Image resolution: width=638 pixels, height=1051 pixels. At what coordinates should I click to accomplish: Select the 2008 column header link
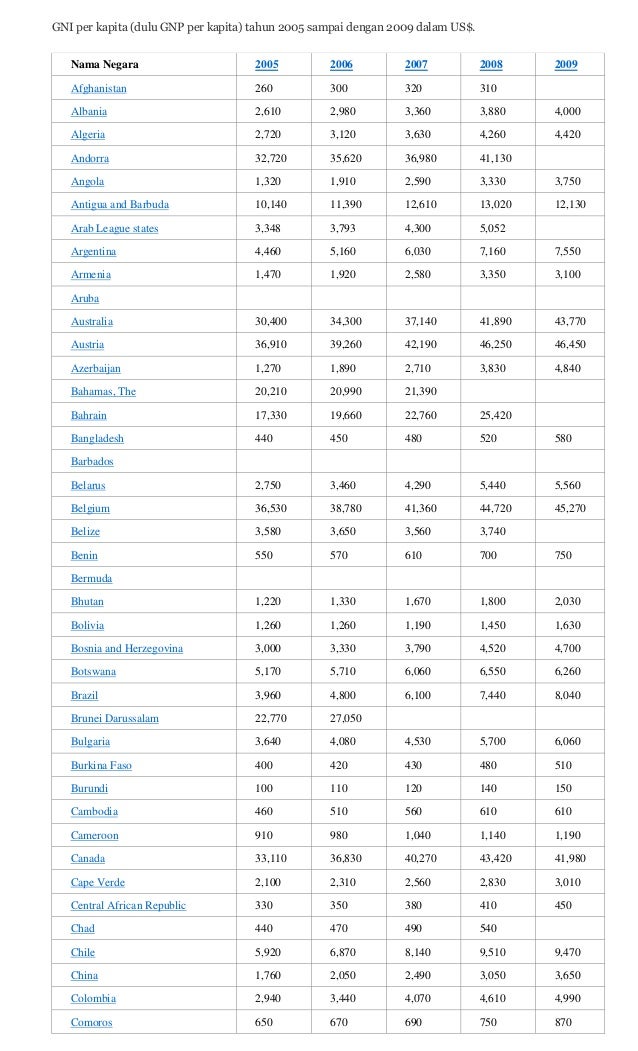(x=491, y=65)
